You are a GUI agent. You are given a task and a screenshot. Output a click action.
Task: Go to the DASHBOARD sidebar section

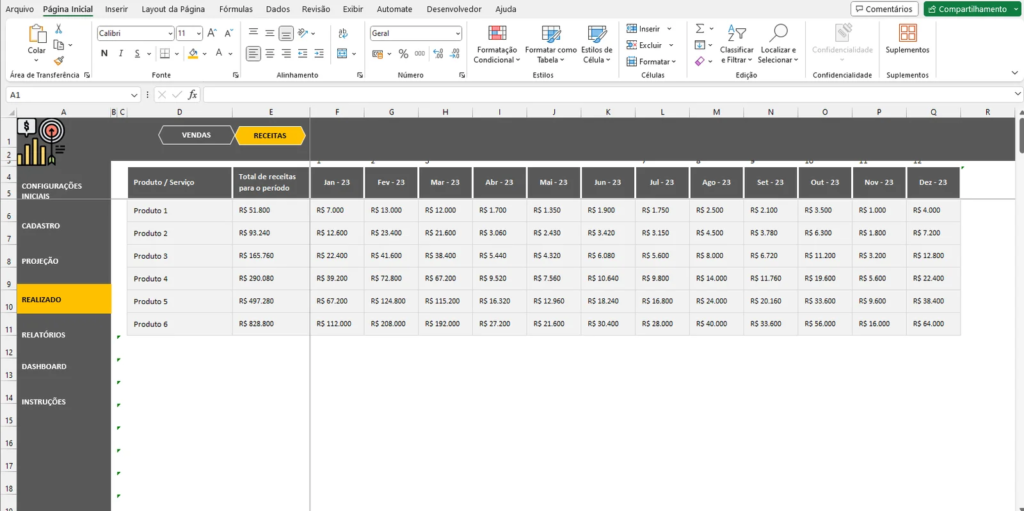pyautogui.click(x=44, y=366)
